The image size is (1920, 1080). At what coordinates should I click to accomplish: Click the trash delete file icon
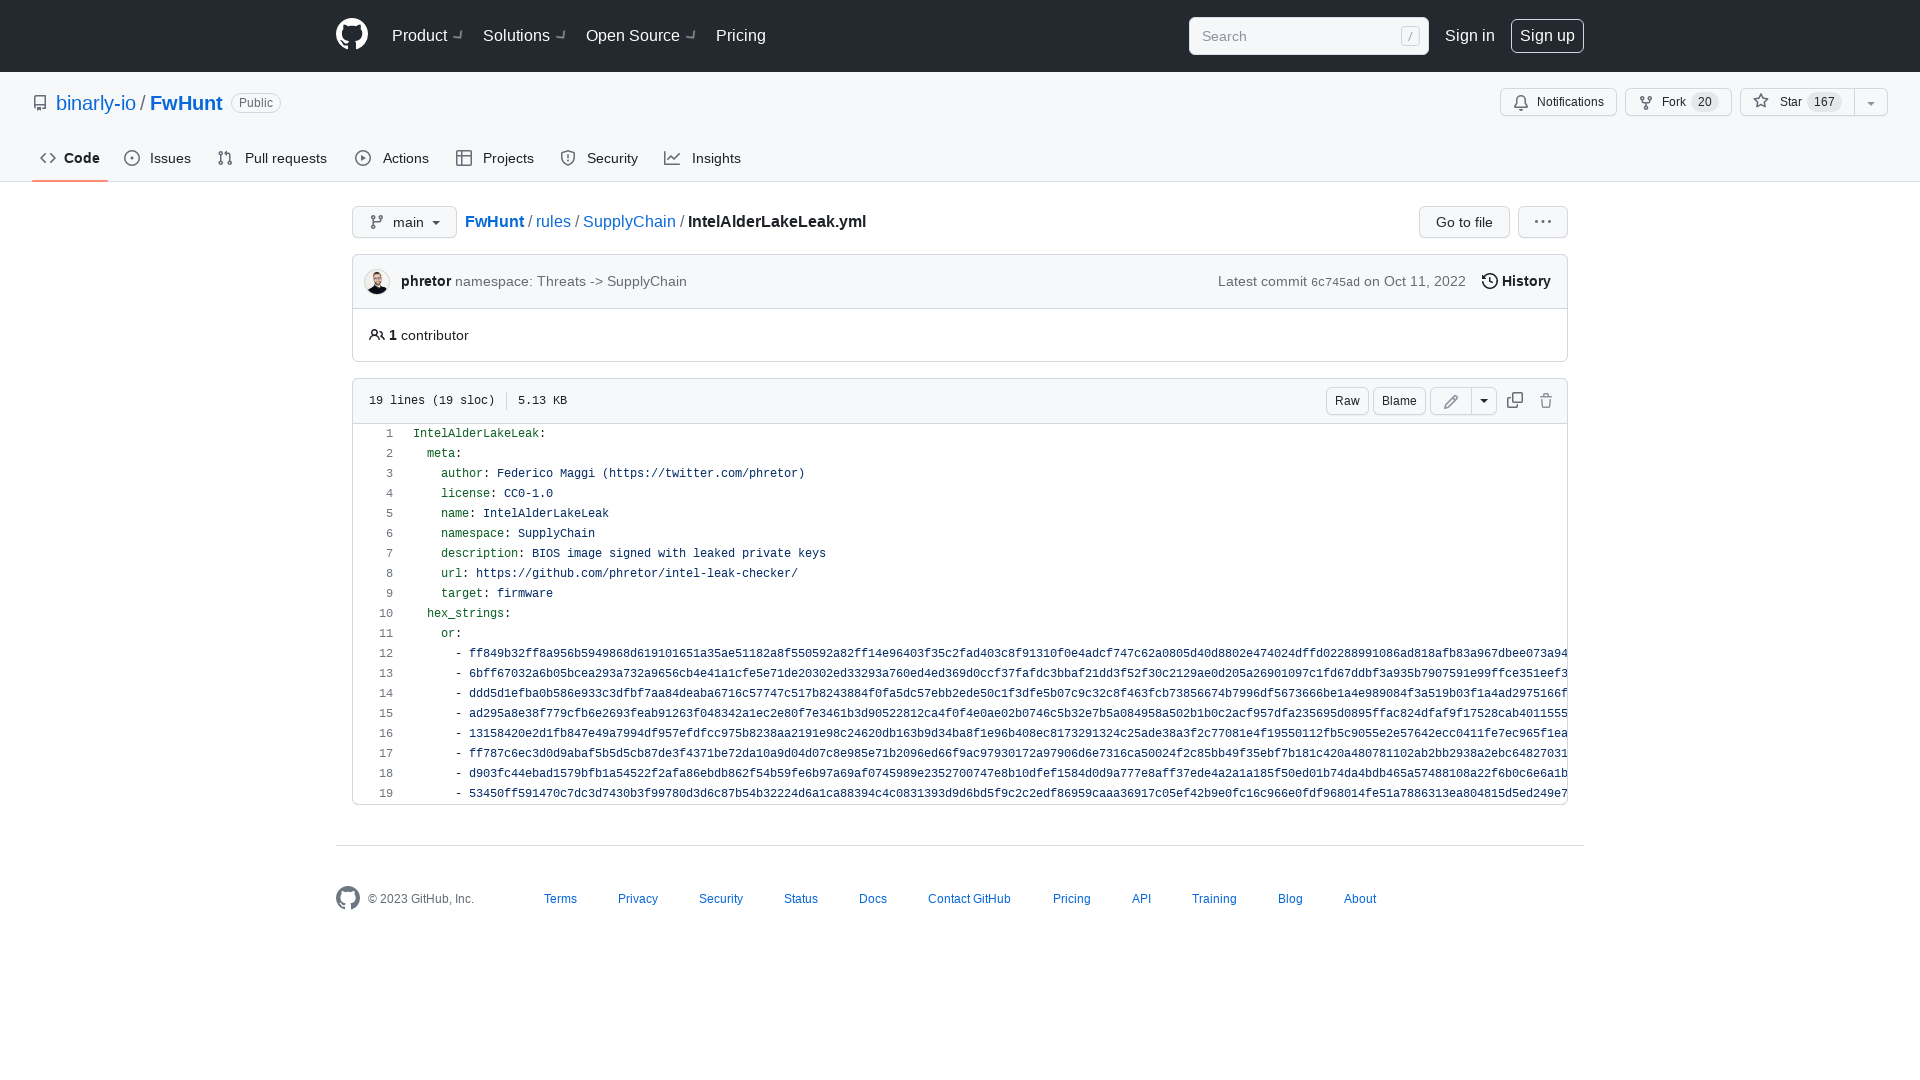pos(1546,401)
